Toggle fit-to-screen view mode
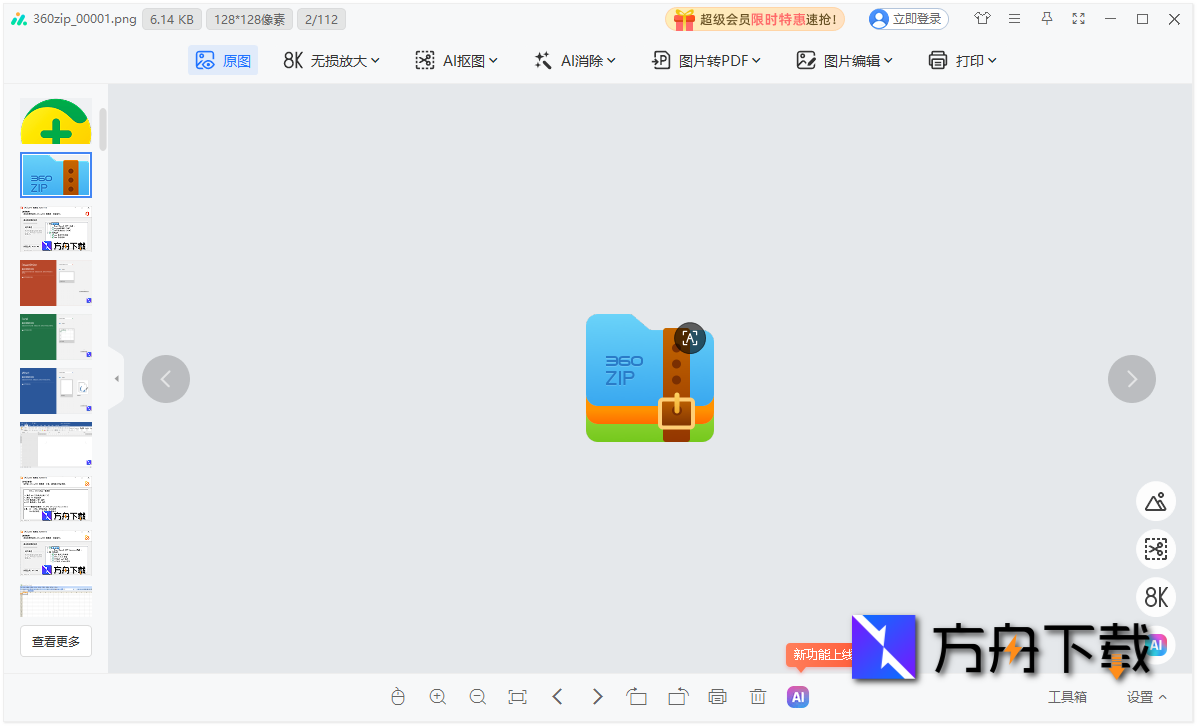1197x726 pixels. (517, 696)
